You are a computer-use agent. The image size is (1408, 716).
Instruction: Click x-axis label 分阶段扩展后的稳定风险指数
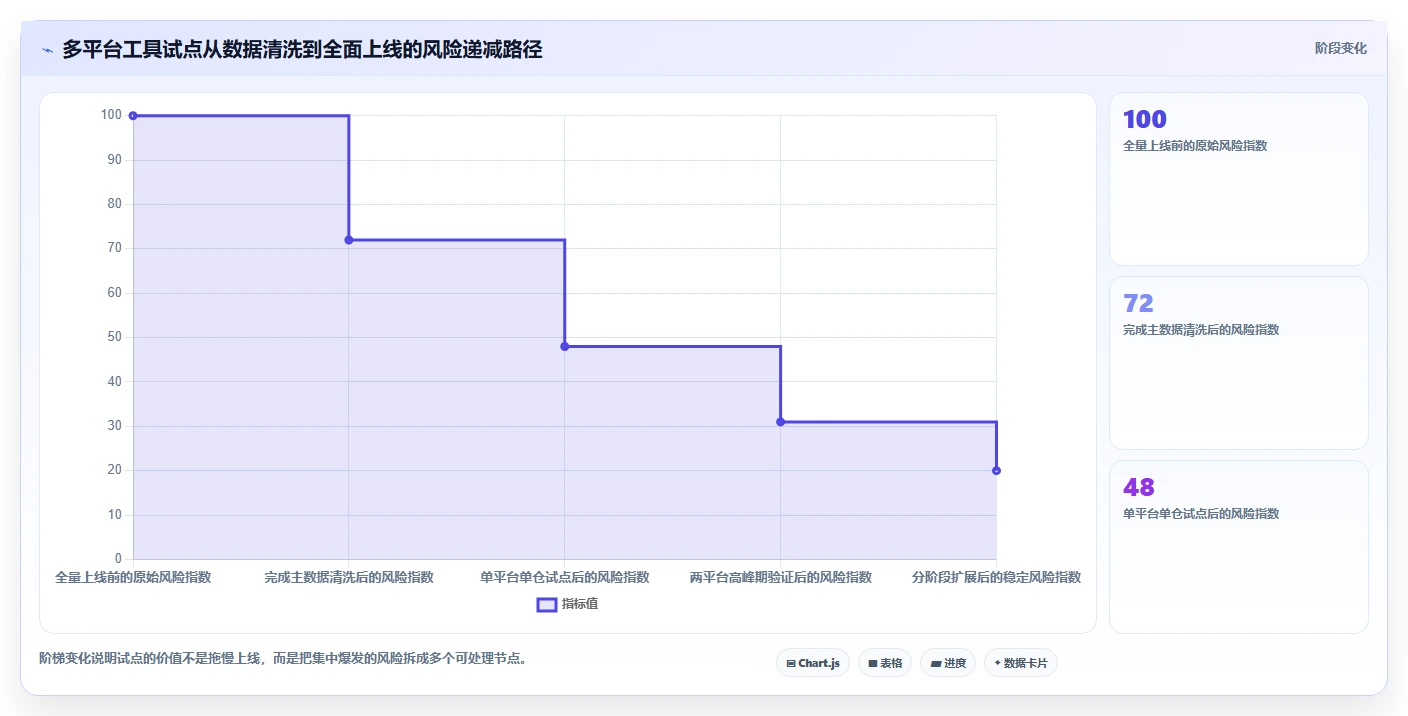pyautogui.click(x=996, y=577)
